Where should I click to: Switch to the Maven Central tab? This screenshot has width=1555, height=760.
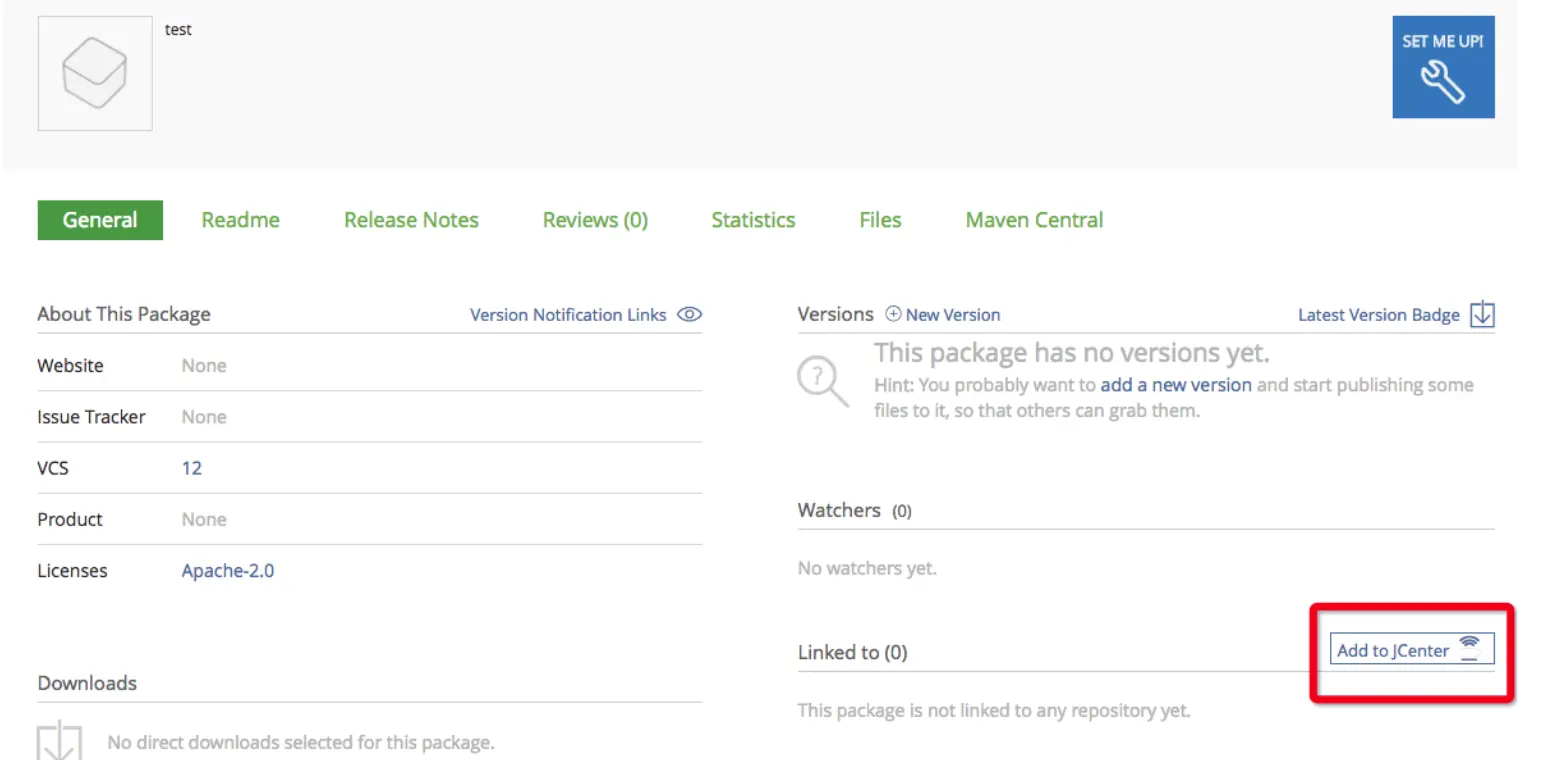click(x=1034, y=220)
